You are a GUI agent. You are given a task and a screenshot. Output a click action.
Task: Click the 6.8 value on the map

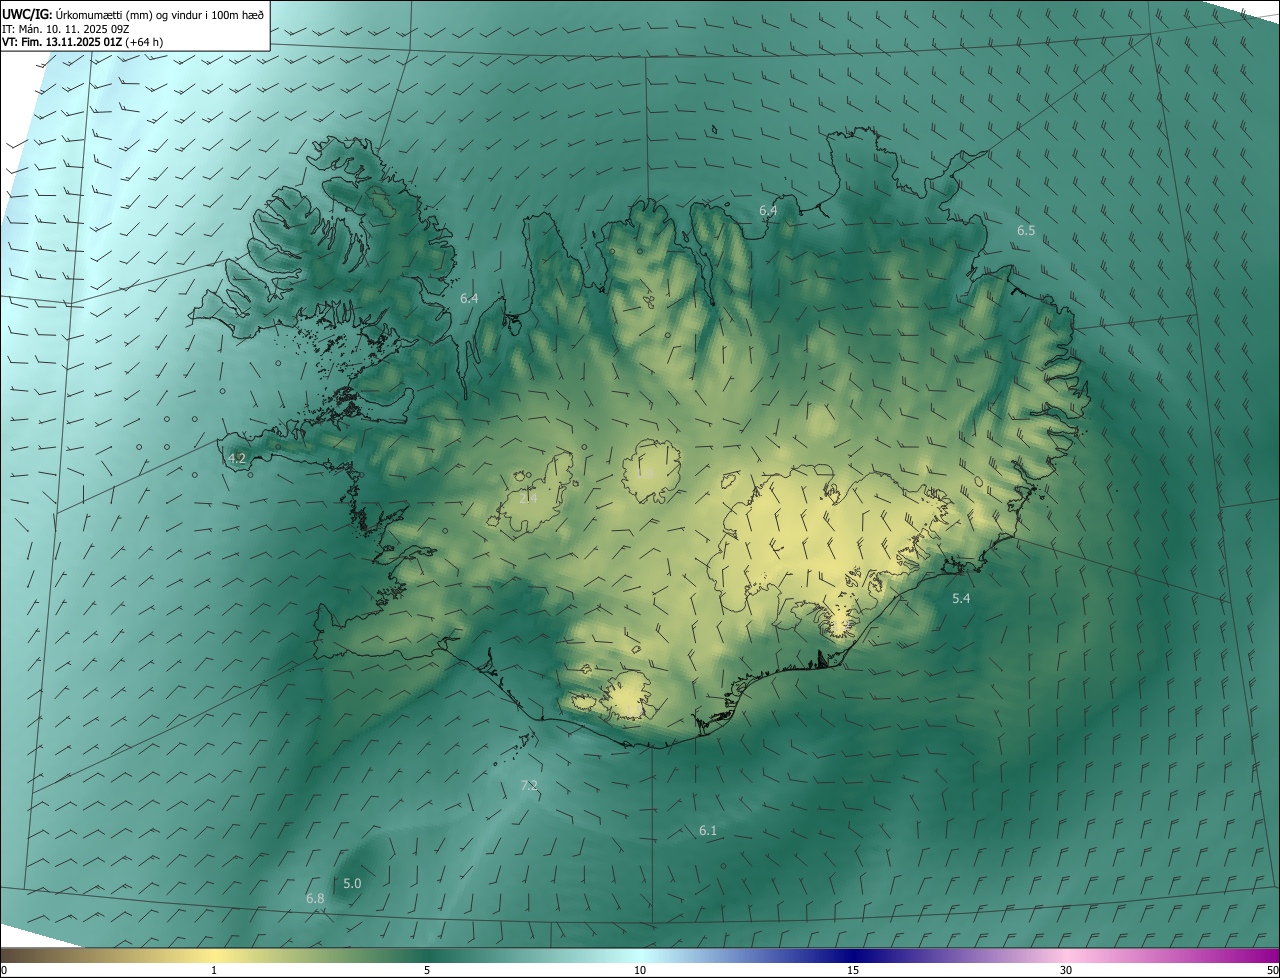point(315,899)
